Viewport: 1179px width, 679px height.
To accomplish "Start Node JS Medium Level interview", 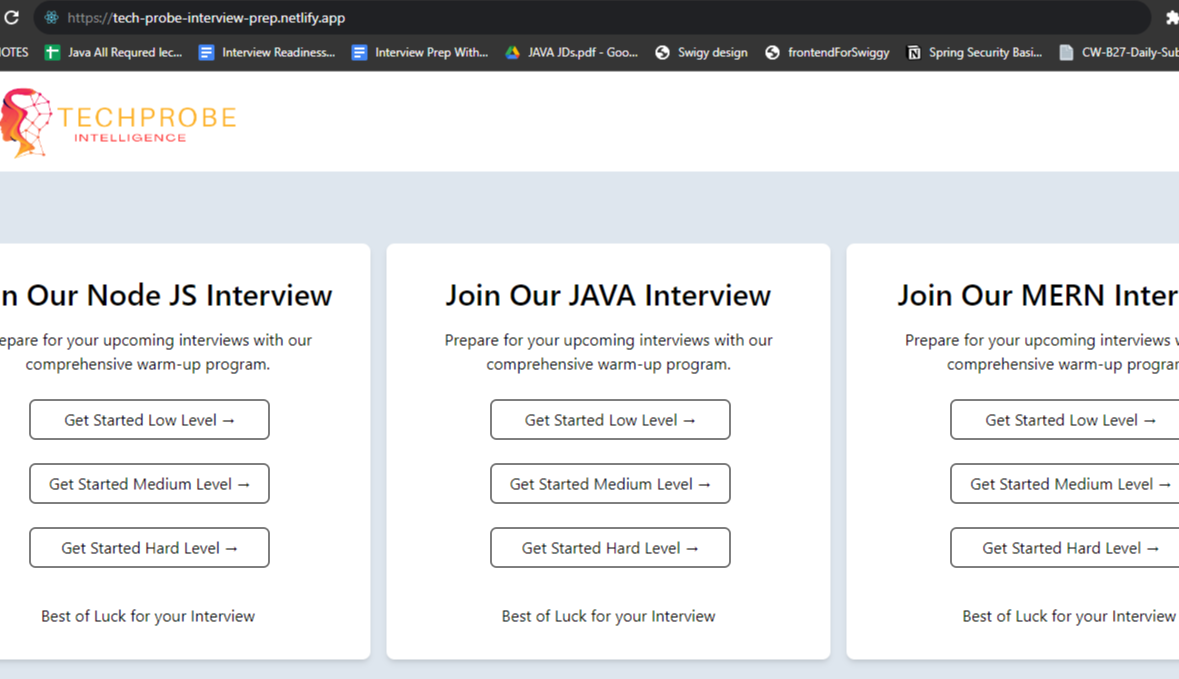I will (x=150, y=483).
